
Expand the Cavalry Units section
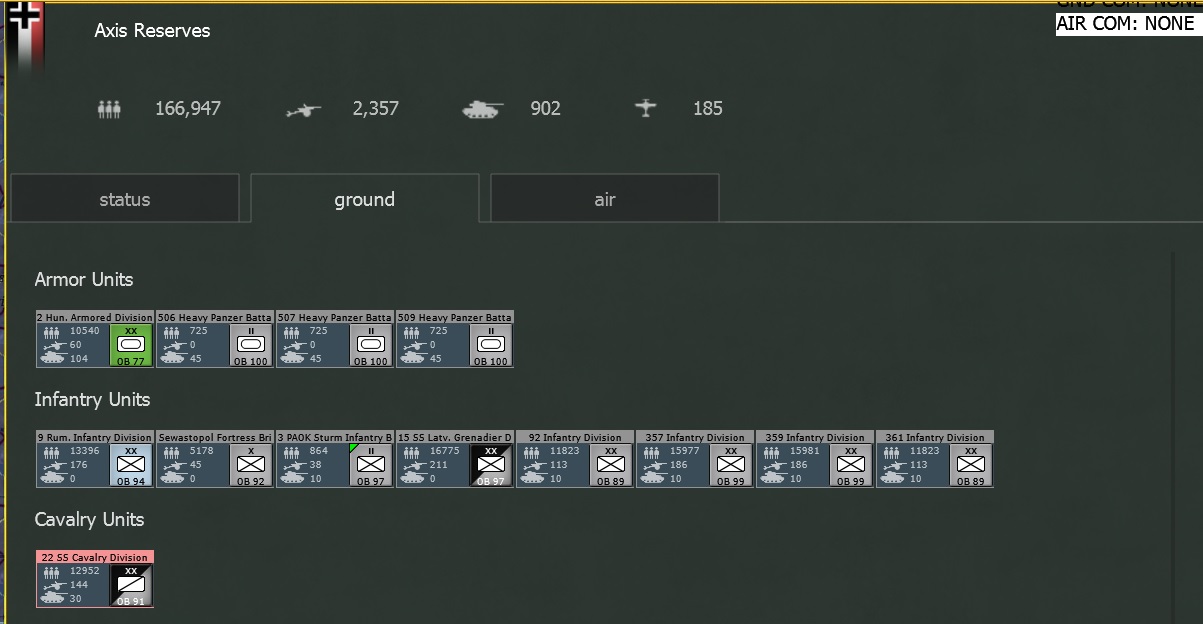[x=91, y=519]
